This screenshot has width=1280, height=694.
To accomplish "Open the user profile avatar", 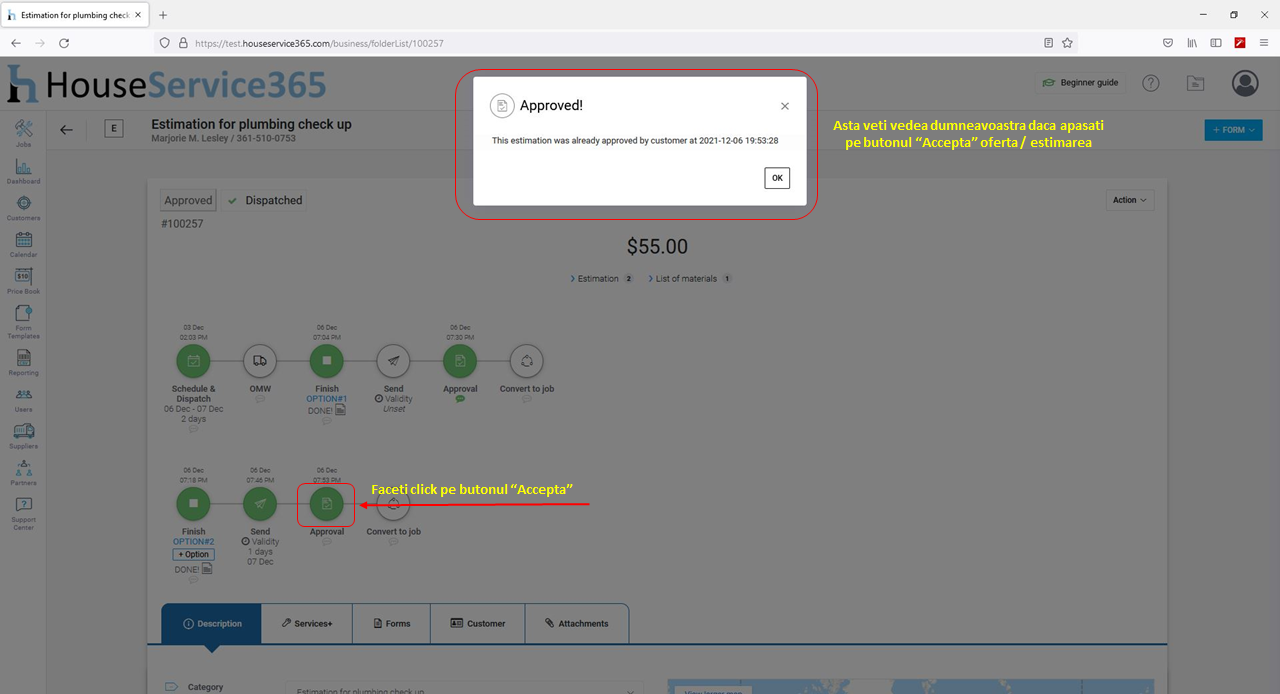I will [1245, 83].
